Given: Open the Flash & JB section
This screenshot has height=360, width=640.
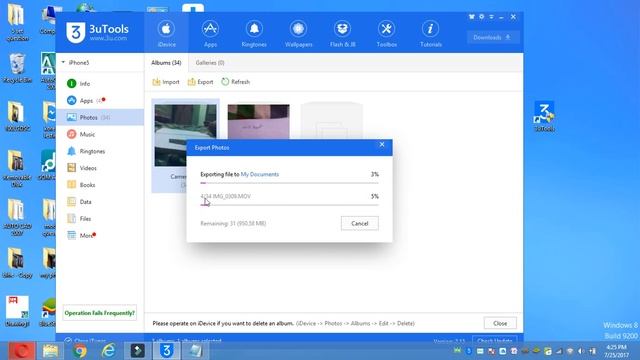Looking at the screenshot, I should [342, 33].
